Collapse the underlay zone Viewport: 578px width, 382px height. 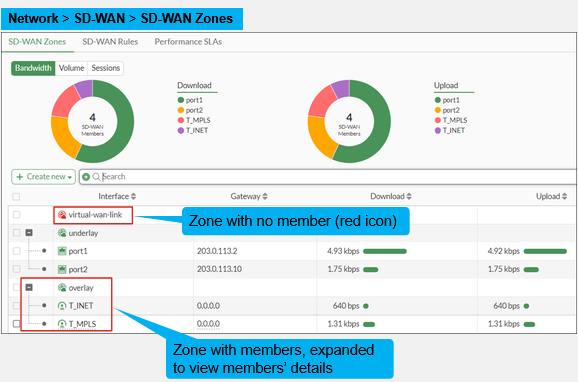coord(29,233)
